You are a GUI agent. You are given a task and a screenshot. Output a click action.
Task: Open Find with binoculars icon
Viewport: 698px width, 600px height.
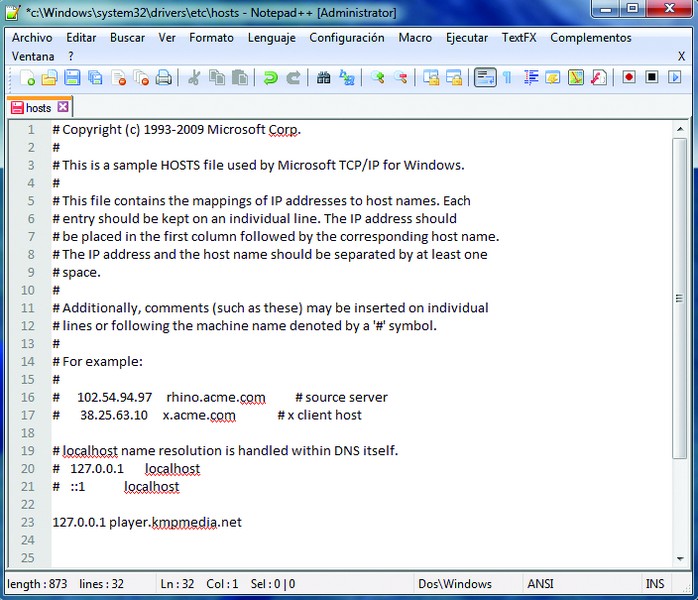pyautogui.click(x=324, y=78)
